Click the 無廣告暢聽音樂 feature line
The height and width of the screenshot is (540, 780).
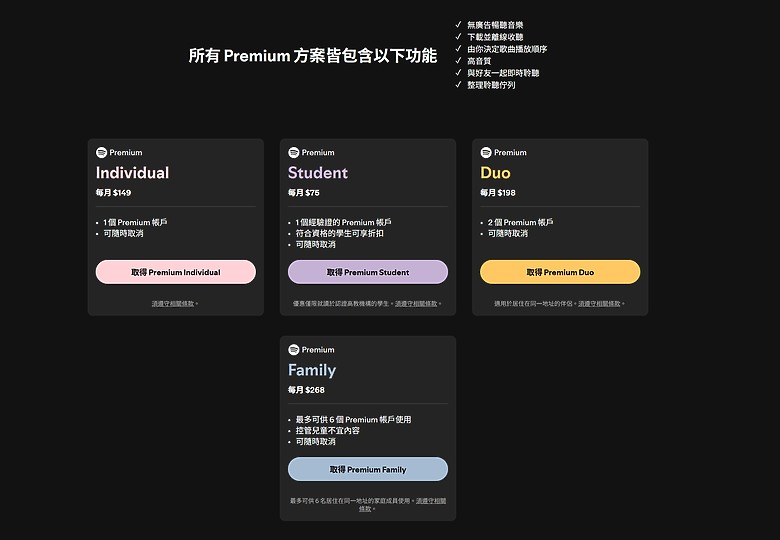(495, 25)
